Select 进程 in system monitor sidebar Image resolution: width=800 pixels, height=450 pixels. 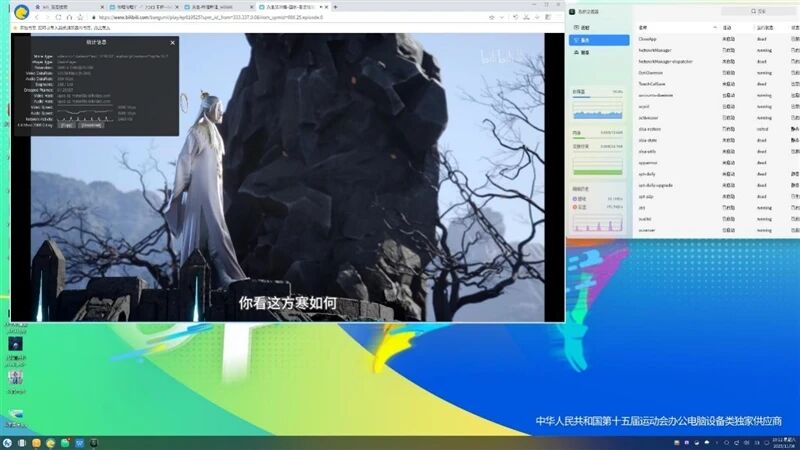585,27
